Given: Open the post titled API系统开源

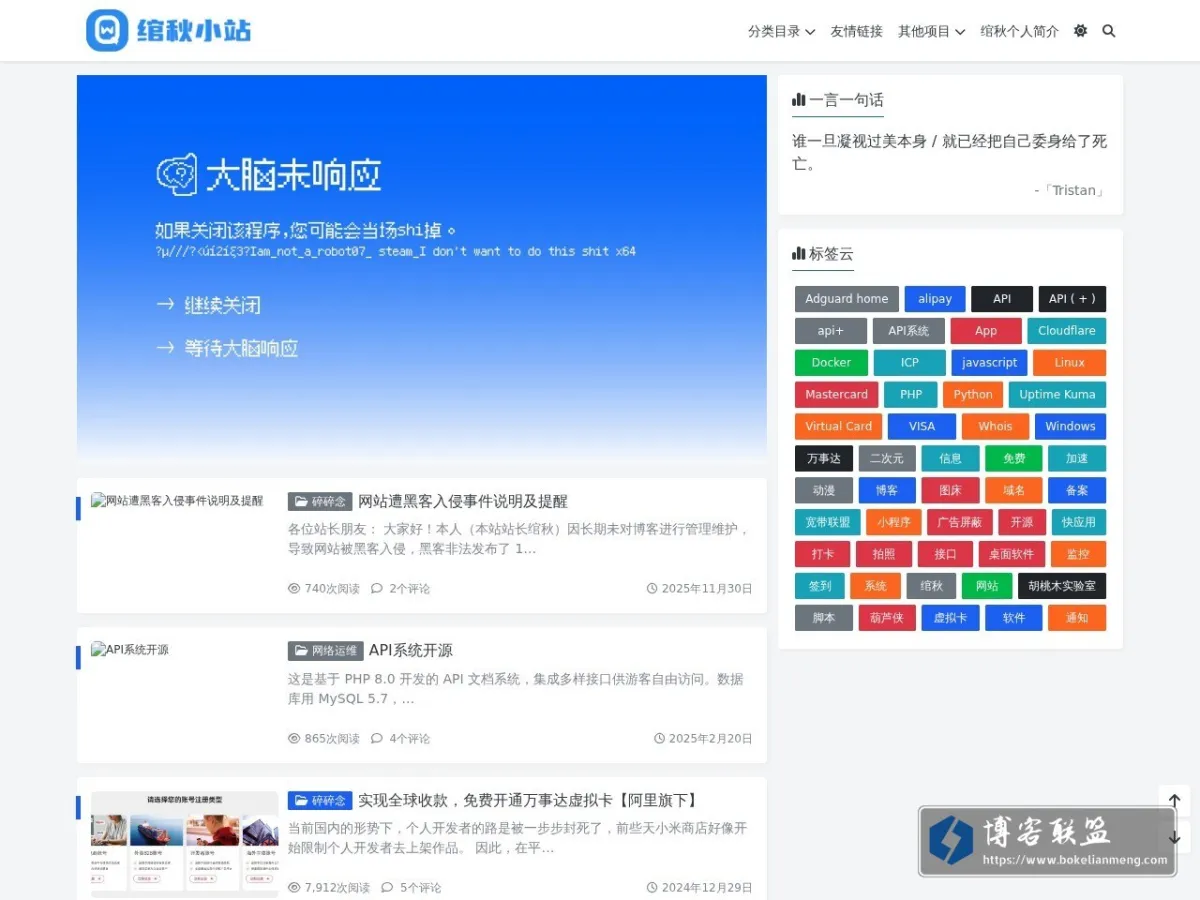Looking at the screenshot, I should (x=410, y=650).
